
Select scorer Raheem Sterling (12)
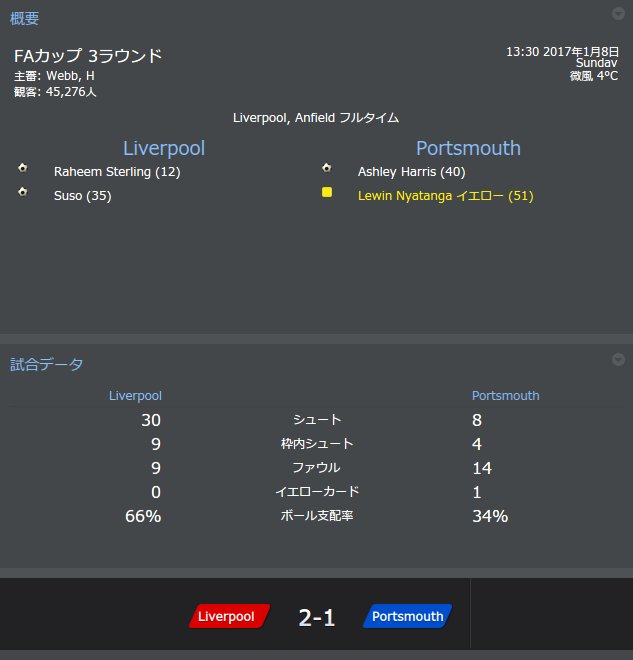tap(117, 172)
